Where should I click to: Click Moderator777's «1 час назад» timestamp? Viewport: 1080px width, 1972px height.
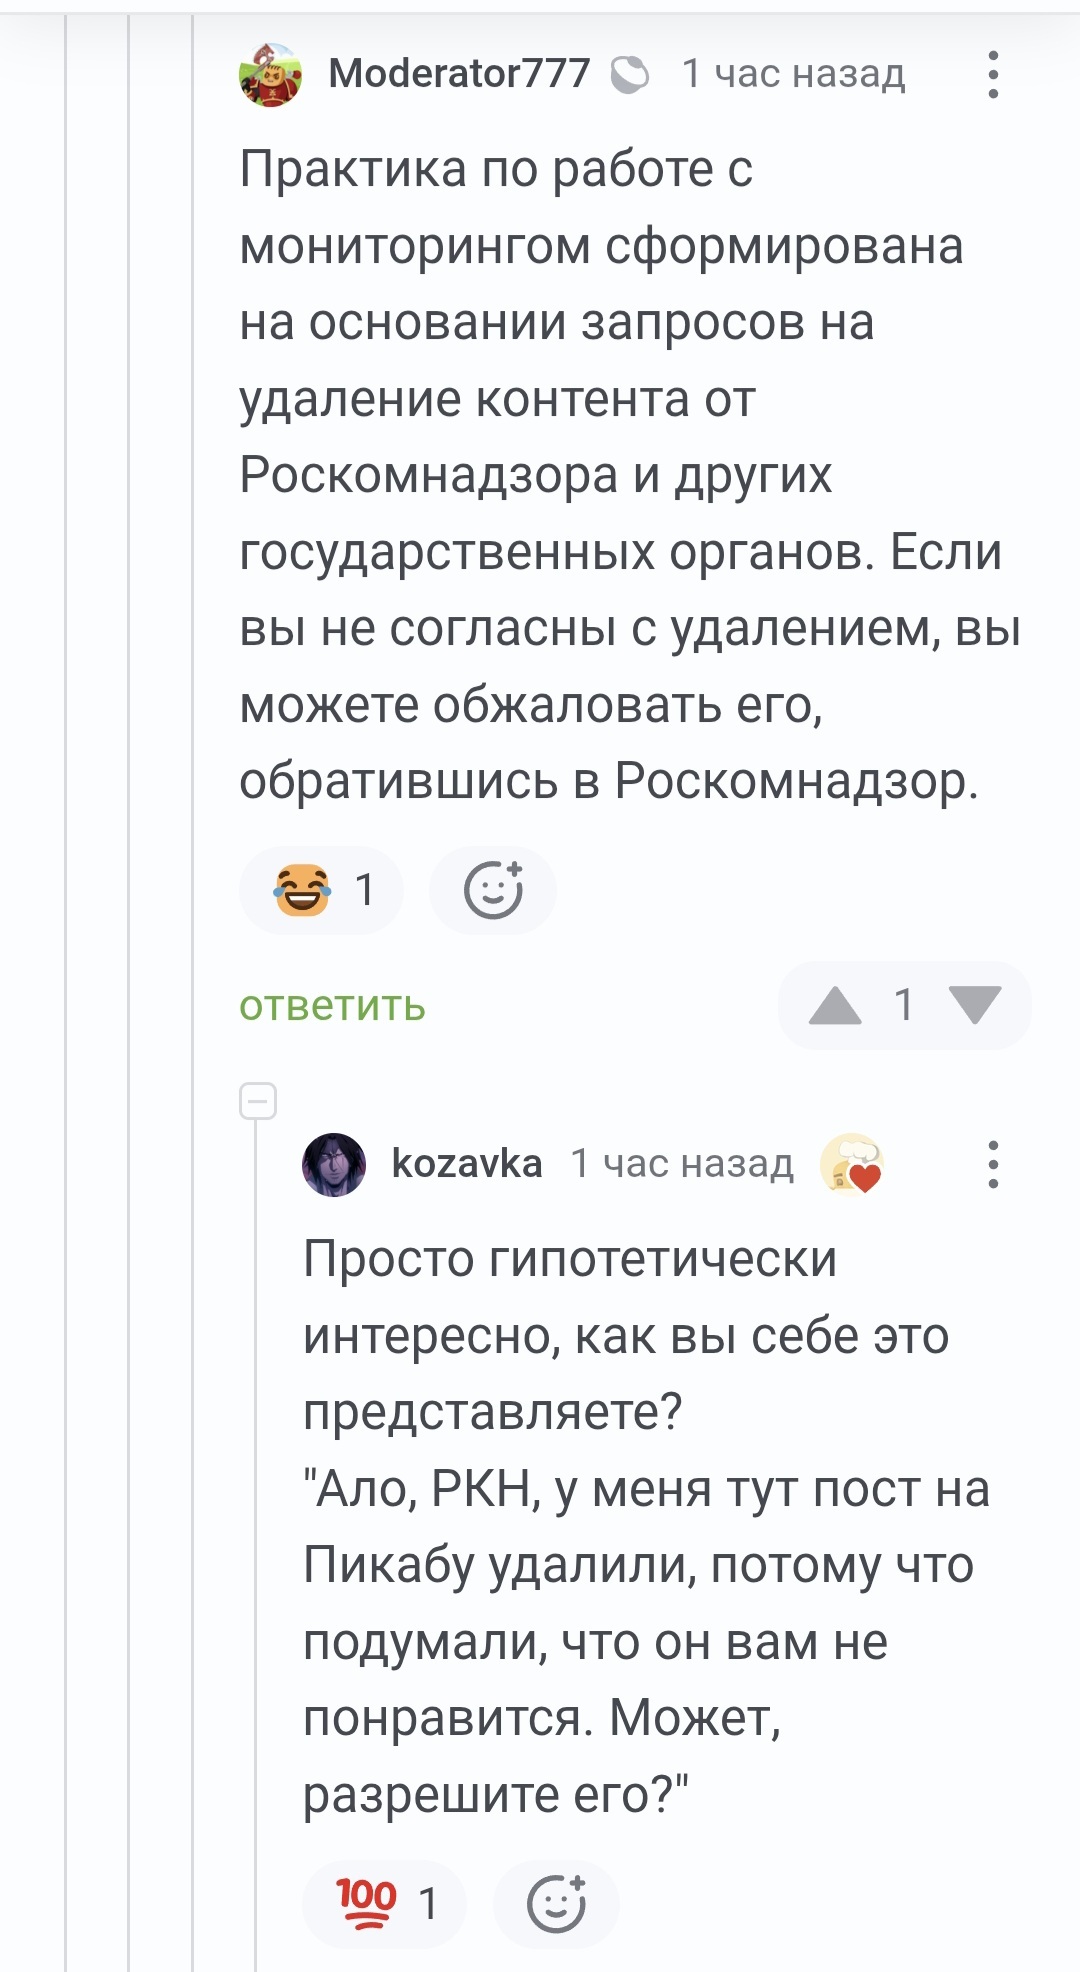(x=793, y=74)
